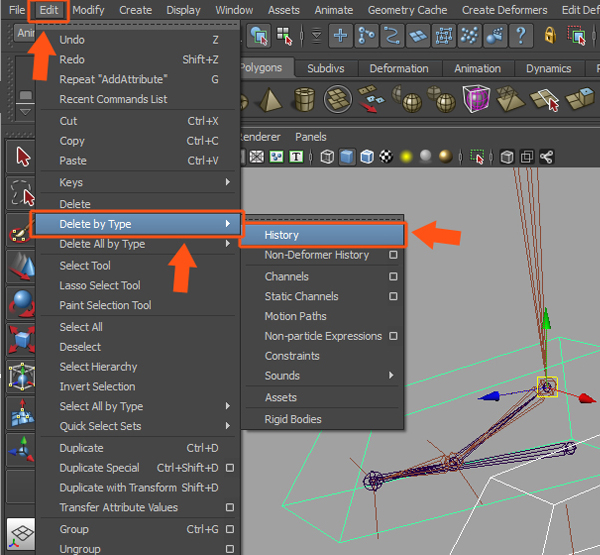The width and height of the screenshot is (600, 555).
Task: Open Ungroup option box
Action: coord(230,549)
